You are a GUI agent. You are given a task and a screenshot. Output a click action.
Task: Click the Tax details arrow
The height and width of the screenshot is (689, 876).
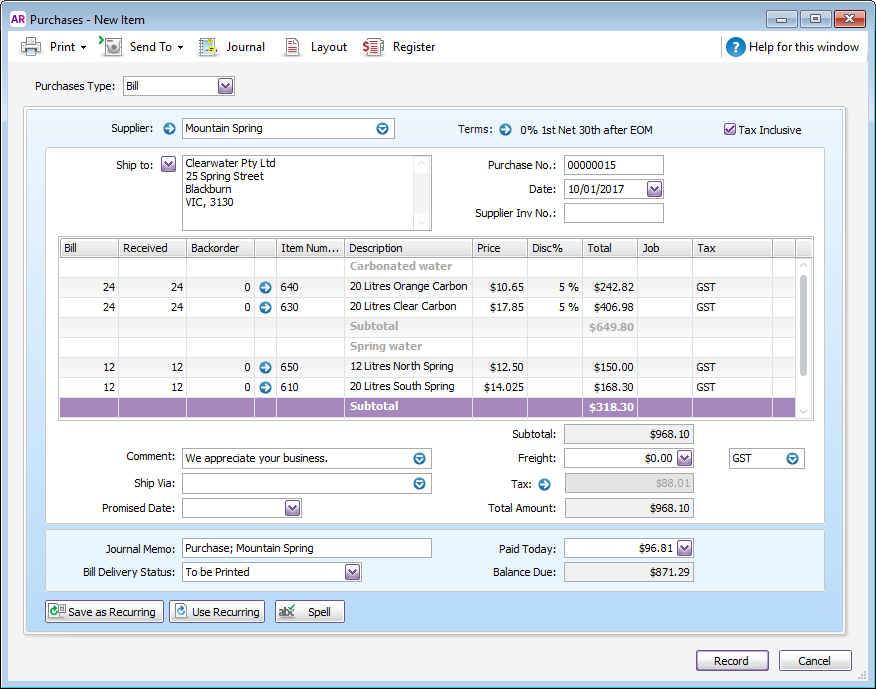point(545,484)
